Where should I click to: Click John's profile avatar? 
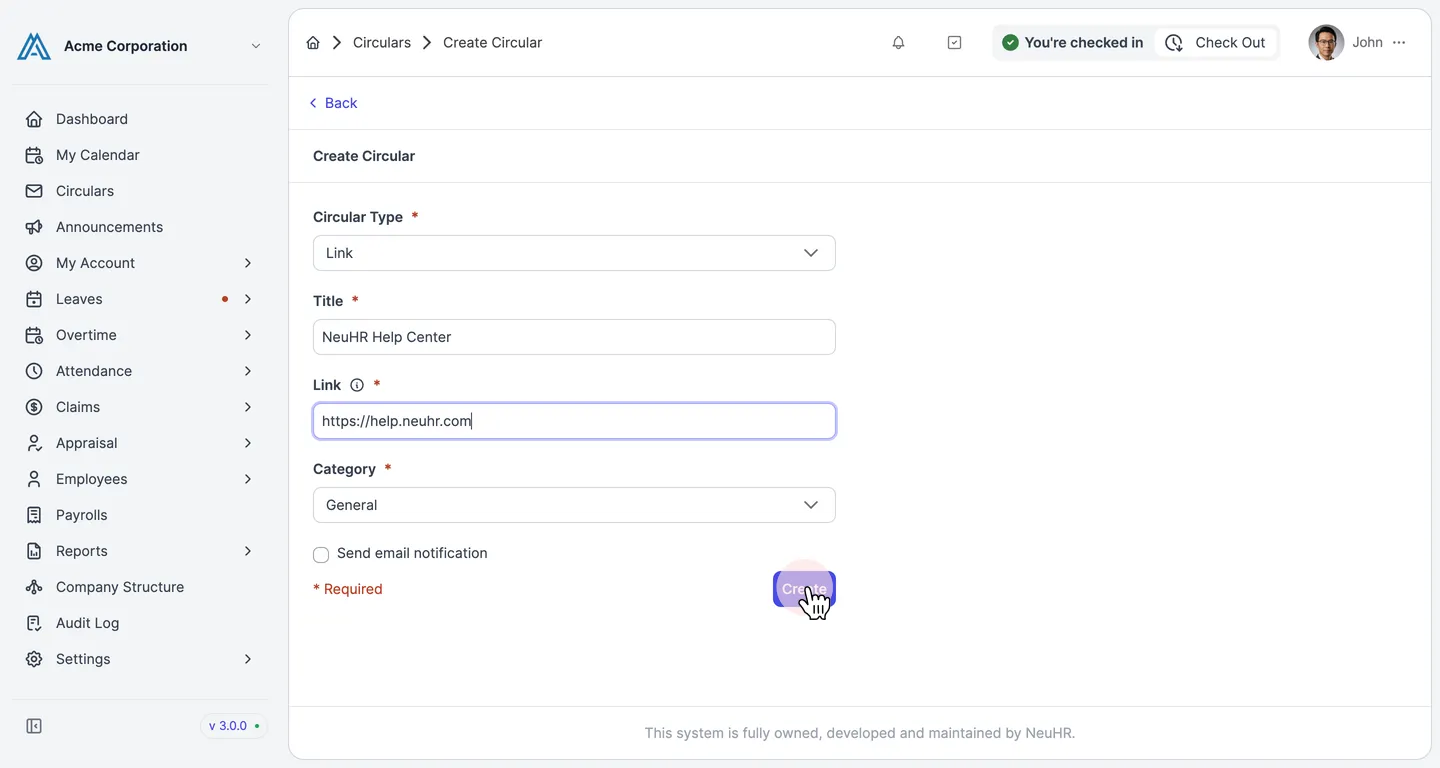click(x=1326, y=43)
